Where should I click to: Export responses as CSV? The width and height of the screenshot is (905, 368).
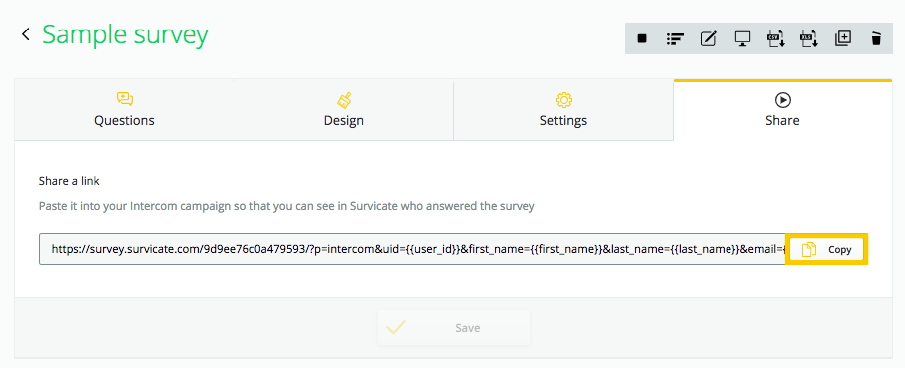[x=776, y=39]
